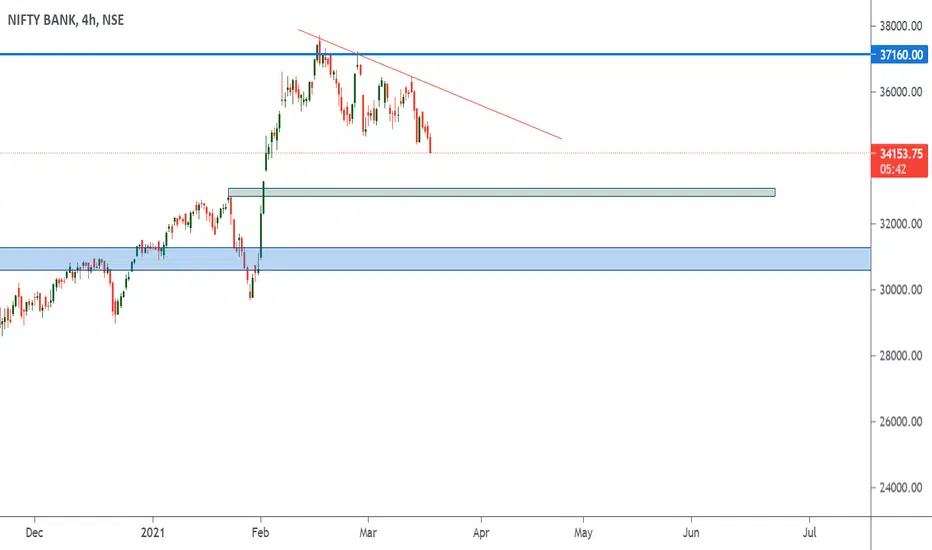
Task: Click the Dec label on time axis
Action: [x=34, y=533]
